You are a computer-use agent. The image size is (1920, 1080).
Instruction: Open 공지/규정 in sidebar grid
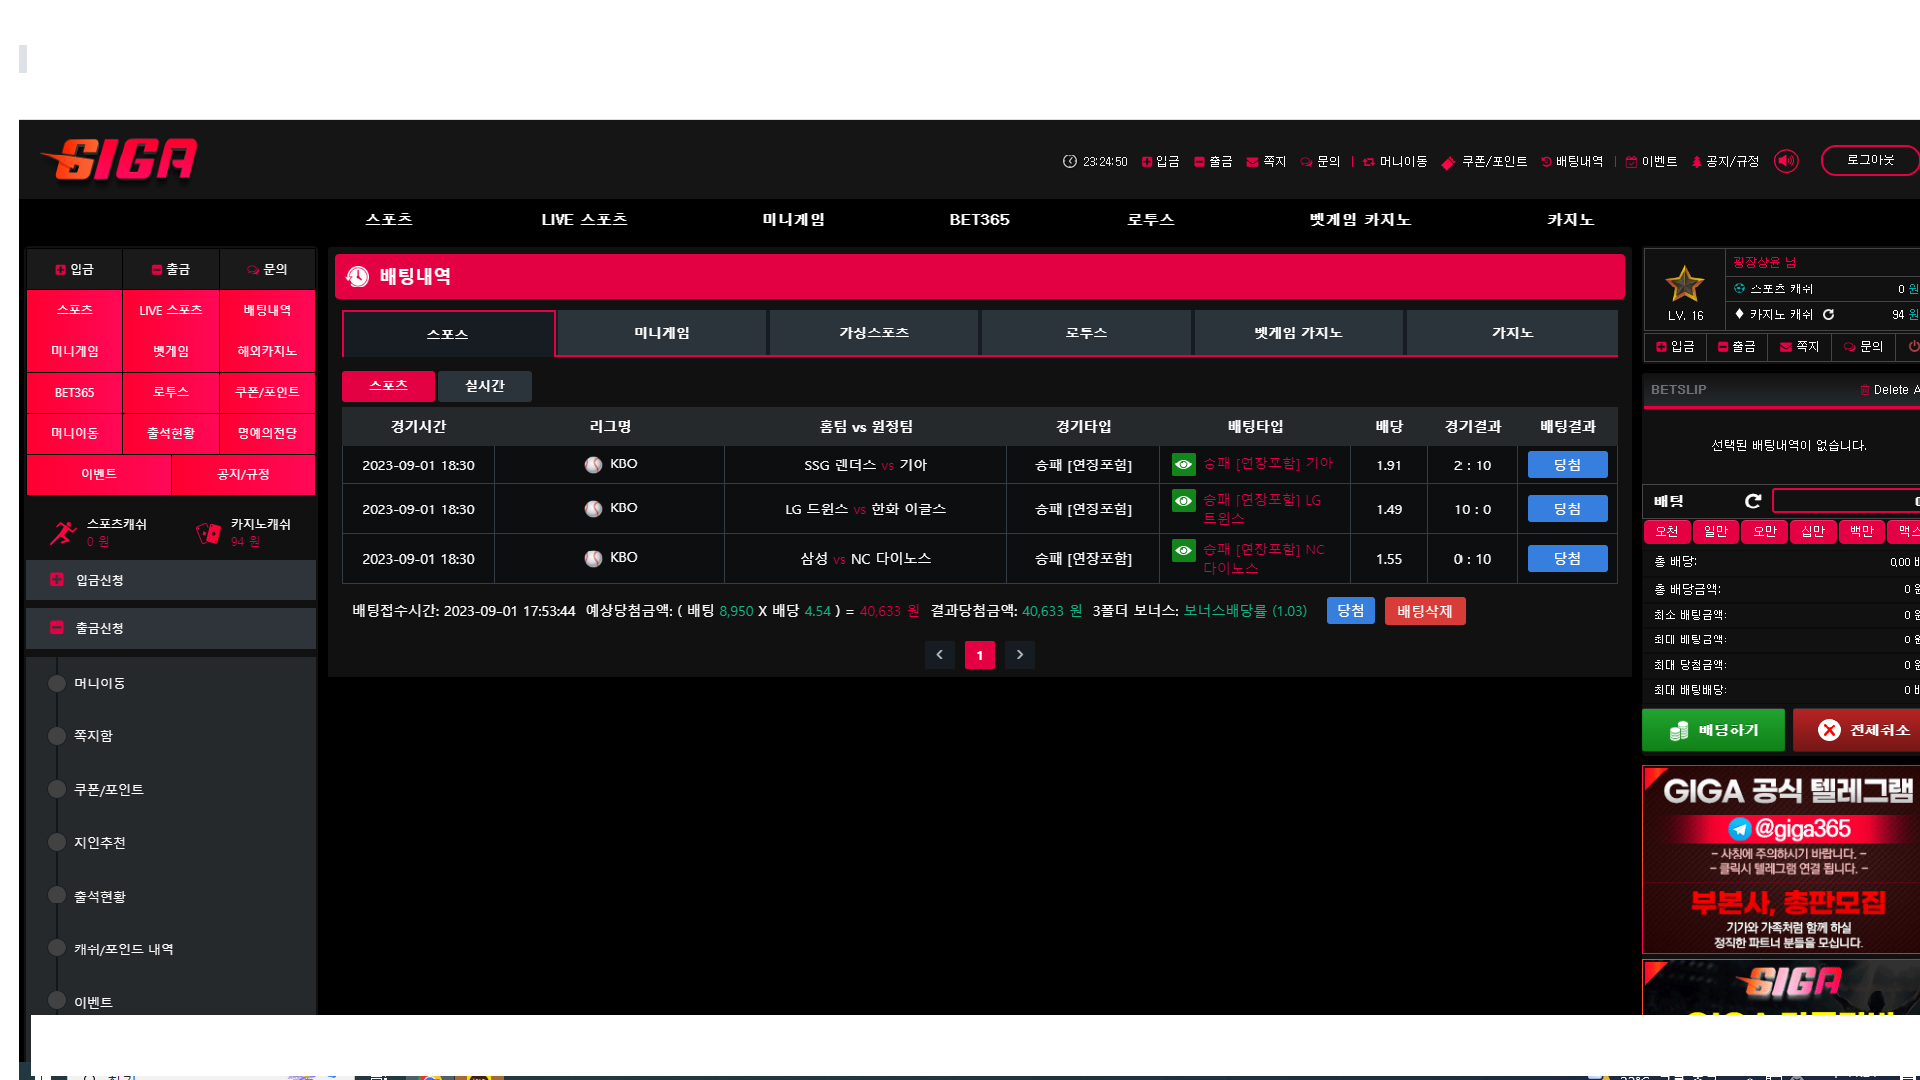click(x=243, y=474)
